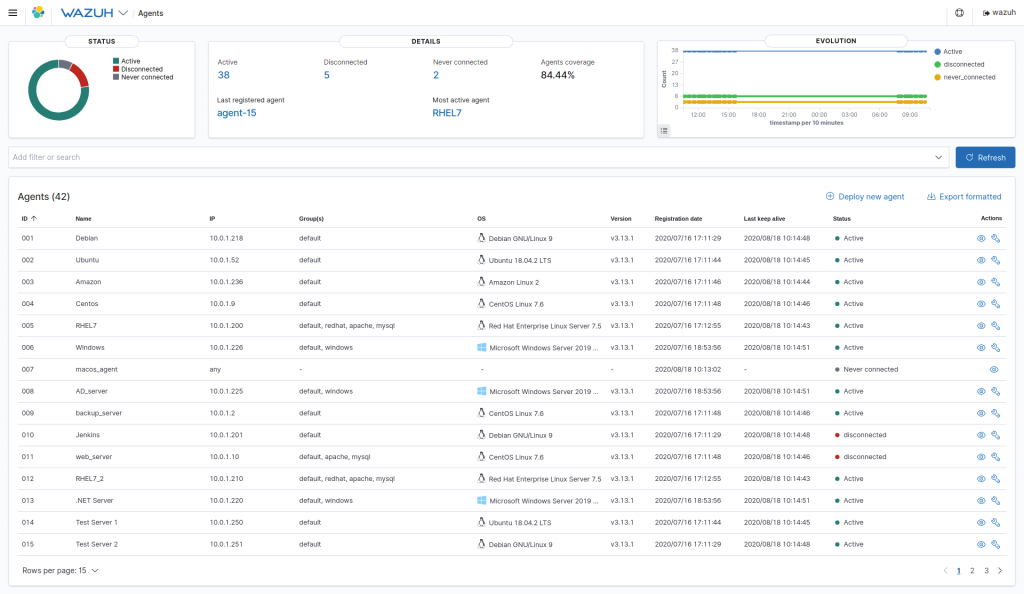Open the hamburger navigation menu
Screen dimensions: 1024x594
(x=12, y=12)
